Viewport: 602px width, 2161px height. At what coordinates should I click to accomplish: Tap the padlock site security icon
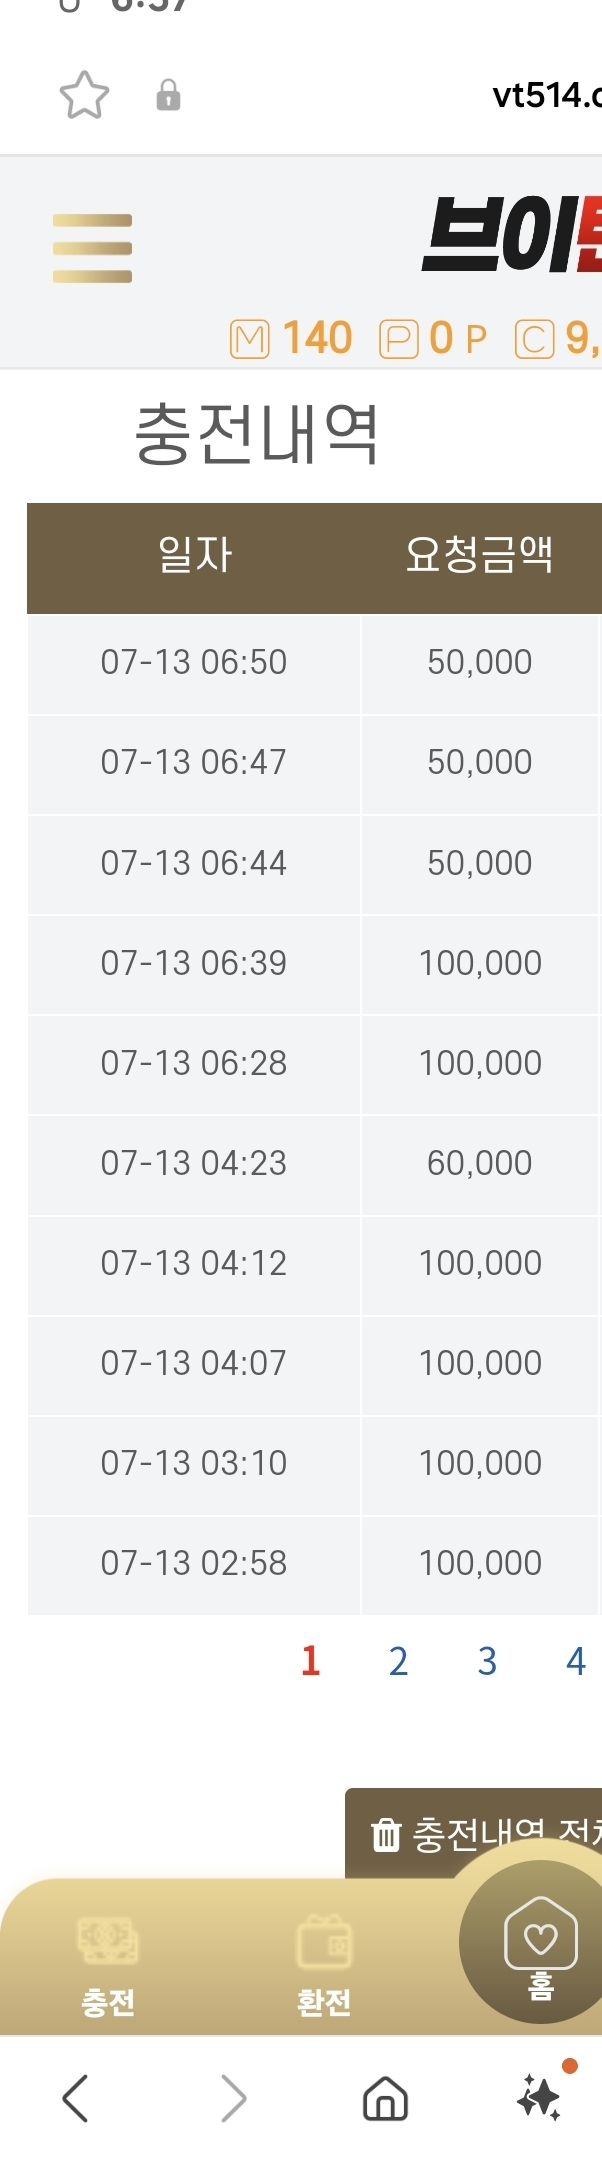point(168,95)
